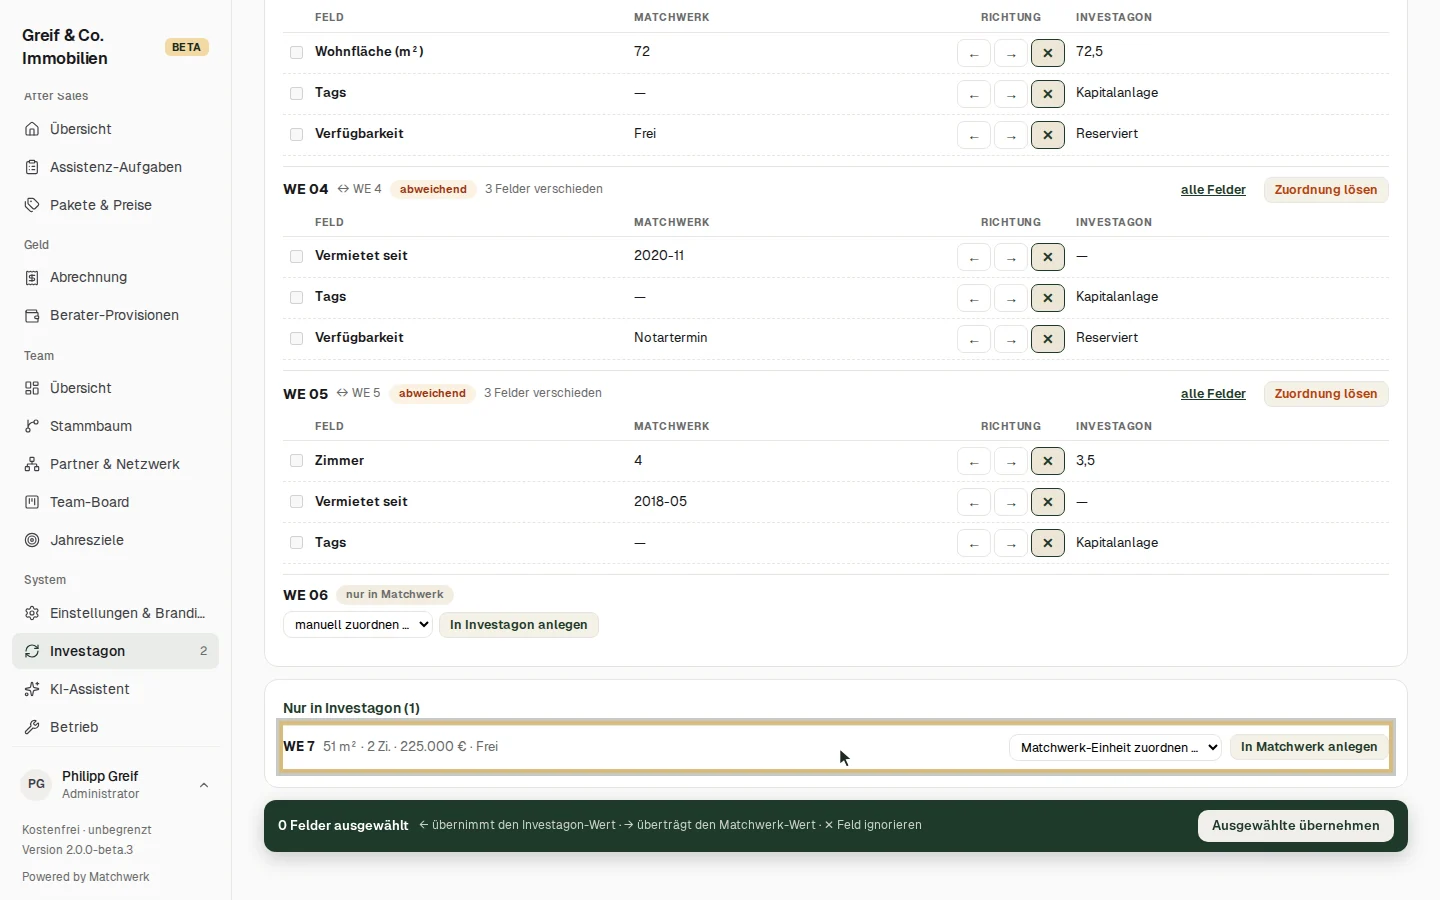Image resolution: width=1440 pixels, height=900 pixels.
Task: Select the WE 04 Vermietet seit checkbox
Action: (296, 256)
